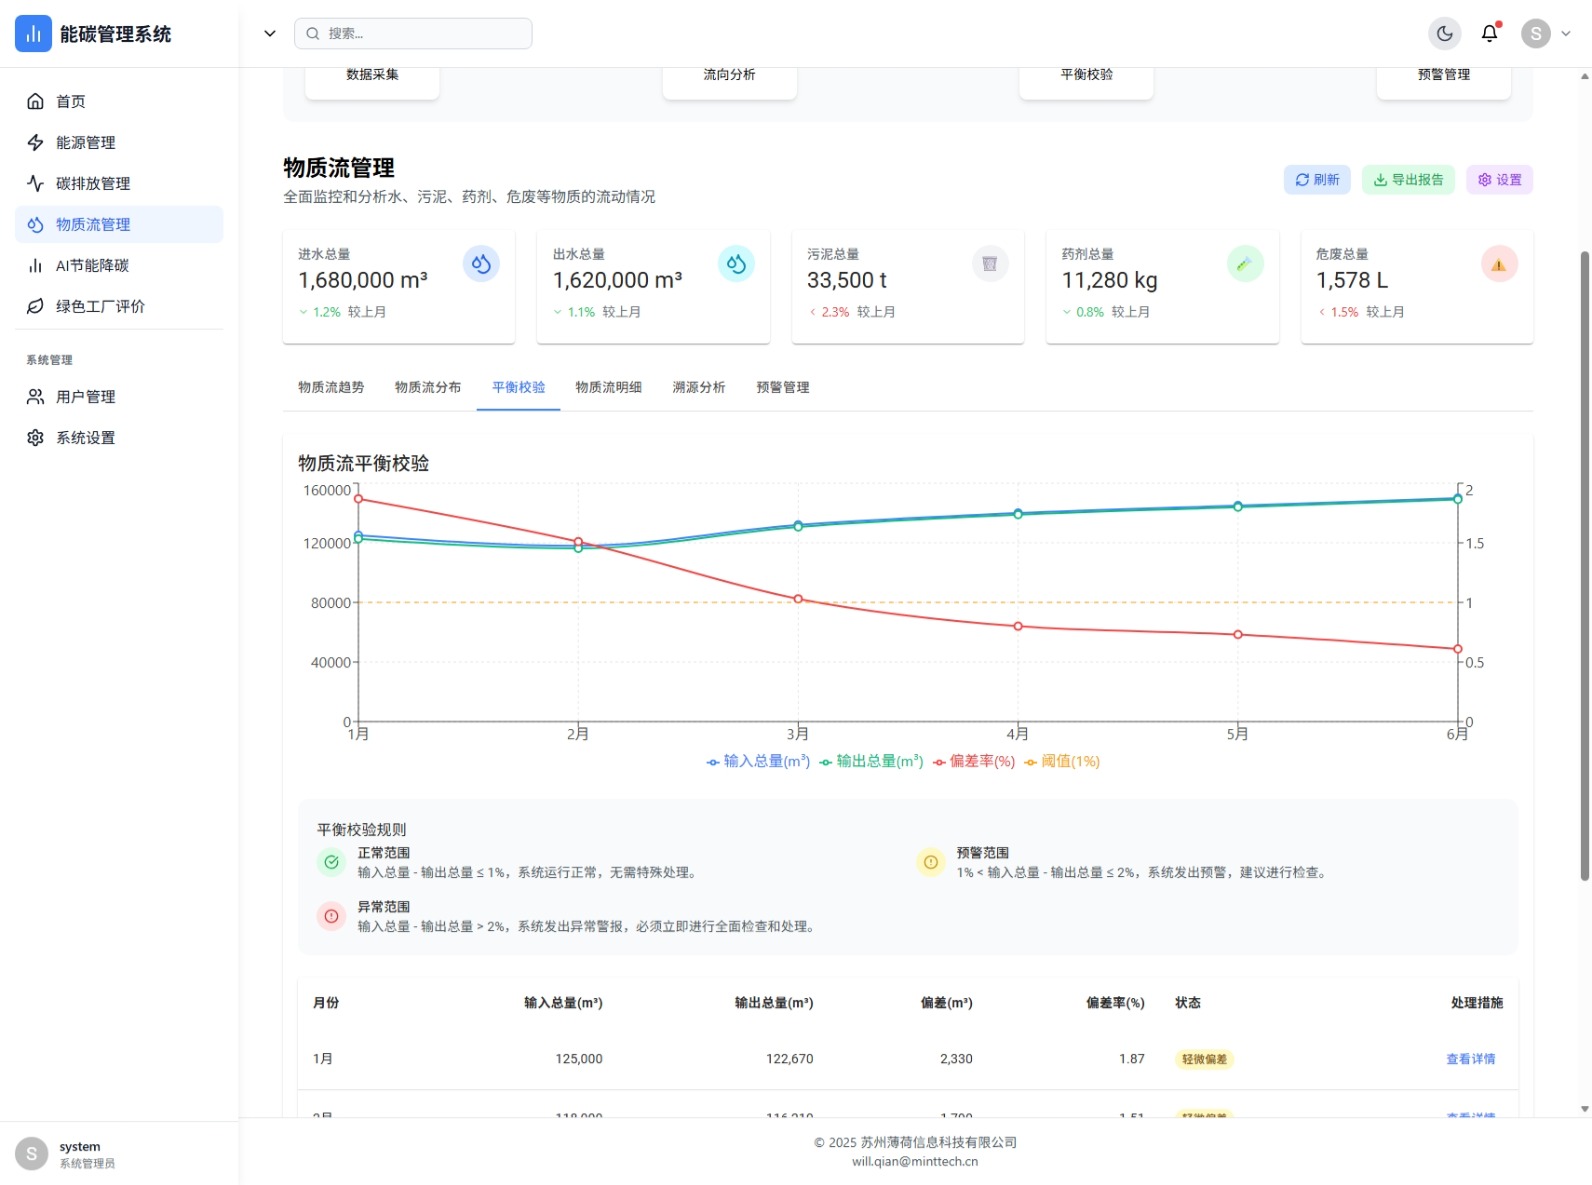Toggle dark mode with the moon icon
Image resolution: width=1592 pixels, height=1185 pixels.
pos(1444,34)
